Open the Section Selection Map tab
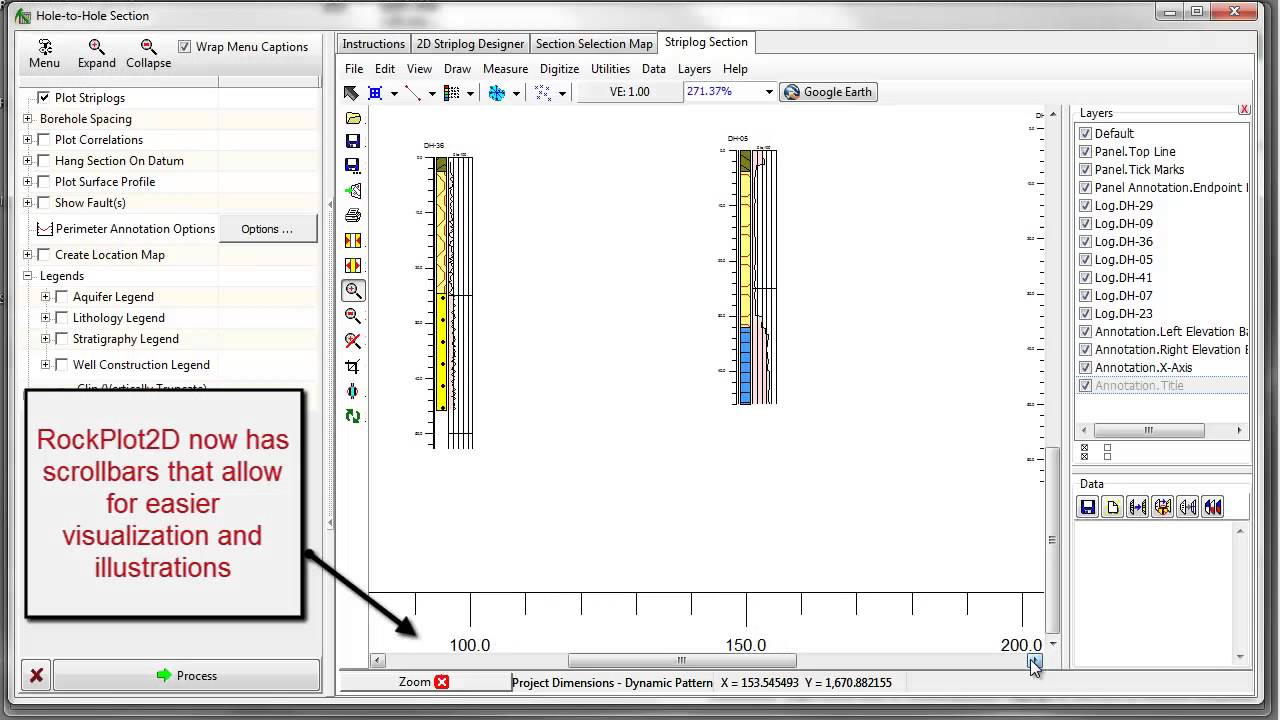This screenshot has width=1280, height=720. [x=594, y=44]
